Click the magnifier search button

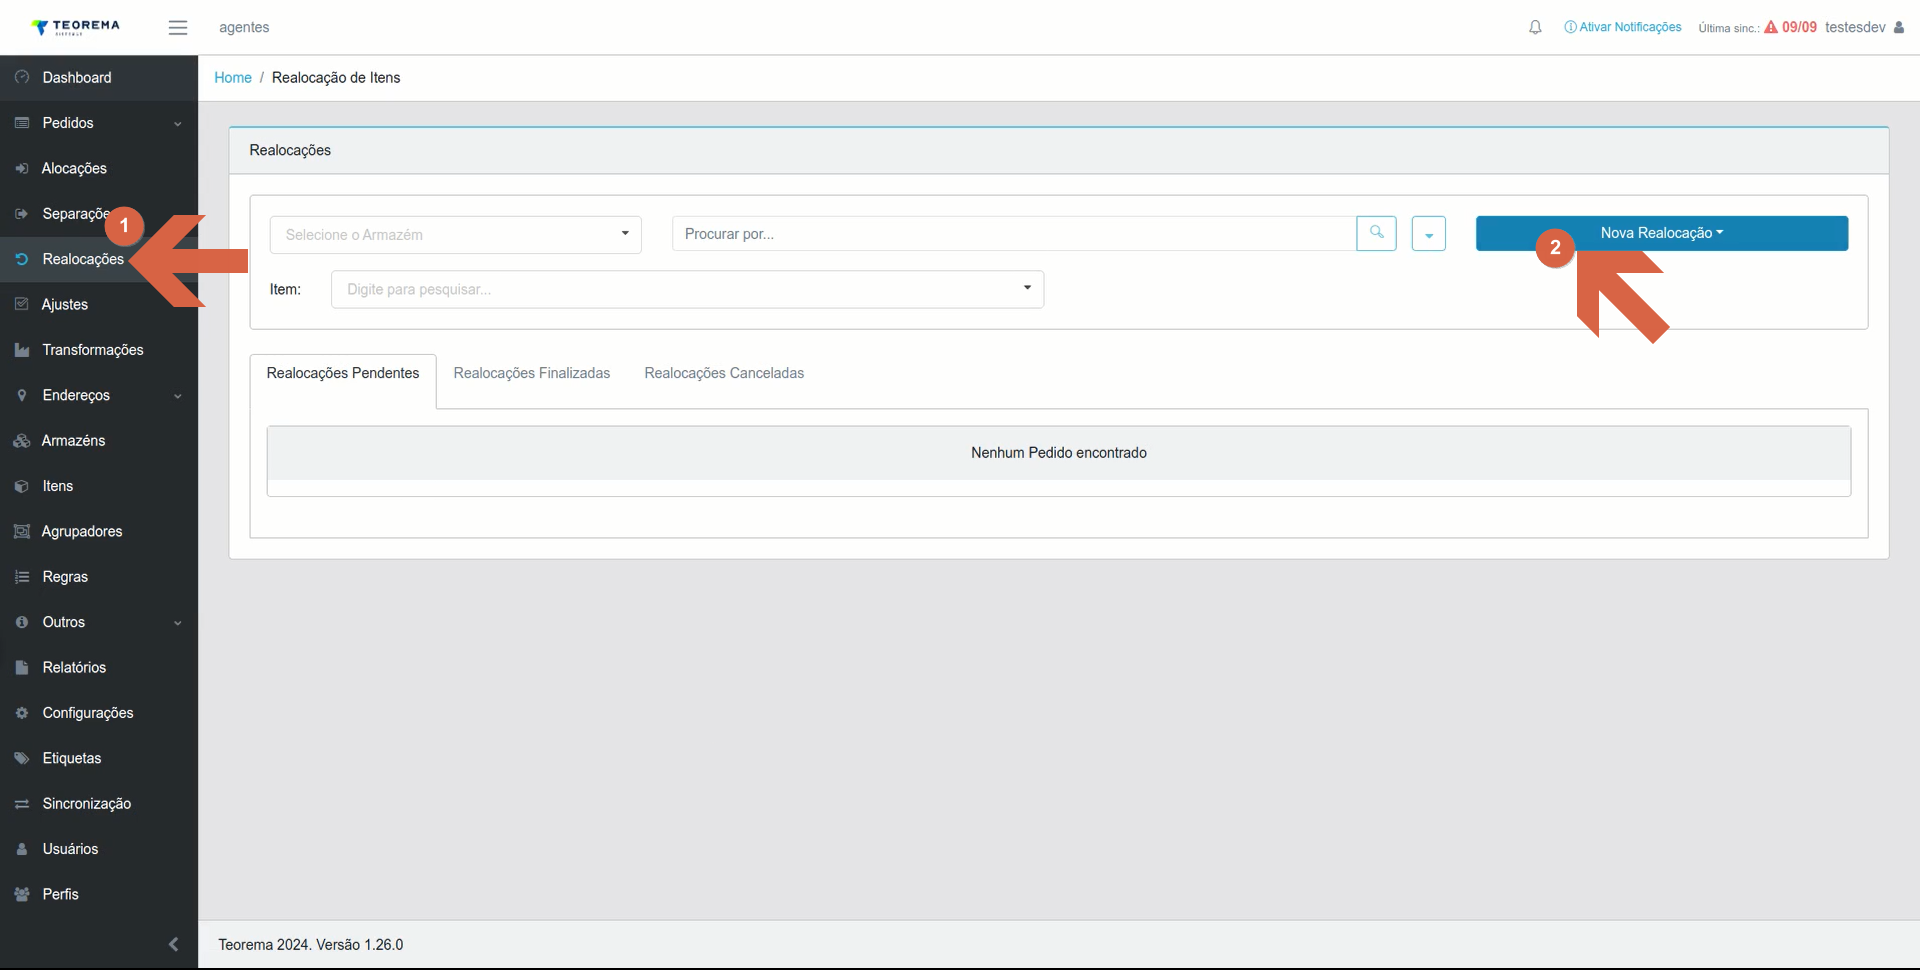pyautogui.click(x=1376, y=233)
